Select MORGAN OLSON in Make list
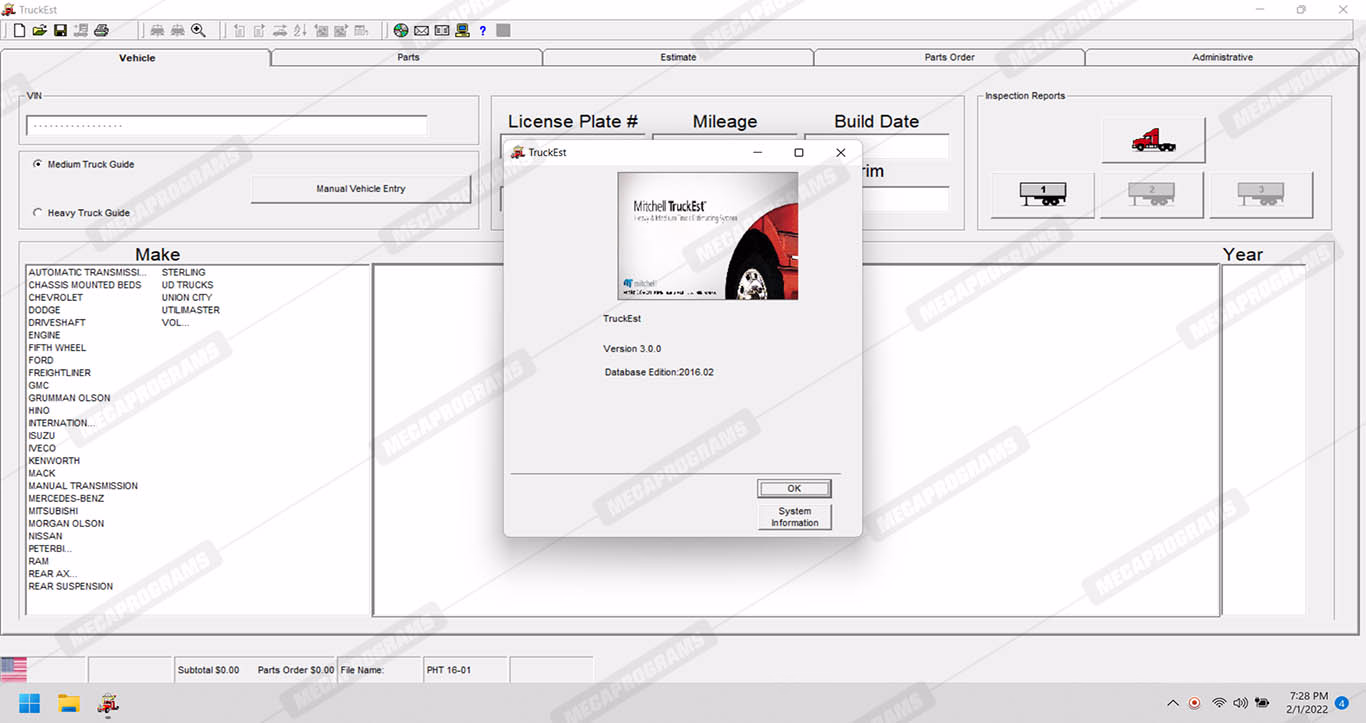 pyautogui.click(x=66, y=523)
